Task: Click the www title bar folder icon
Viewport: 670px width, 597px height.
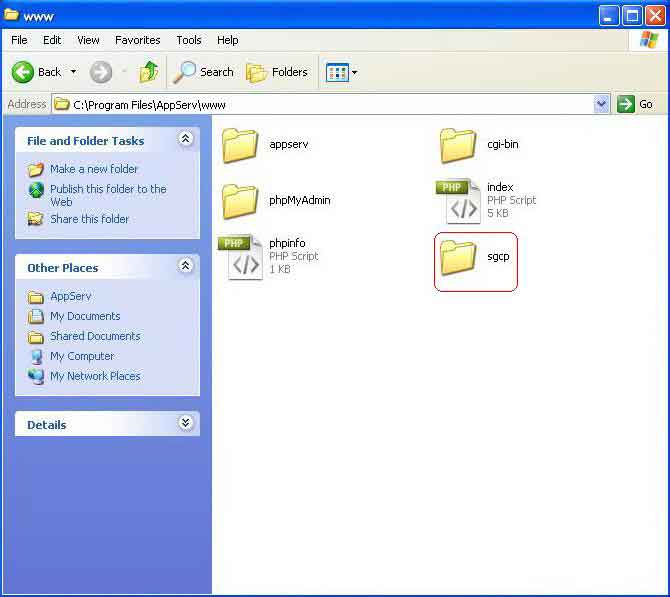Action: (12, 15)
